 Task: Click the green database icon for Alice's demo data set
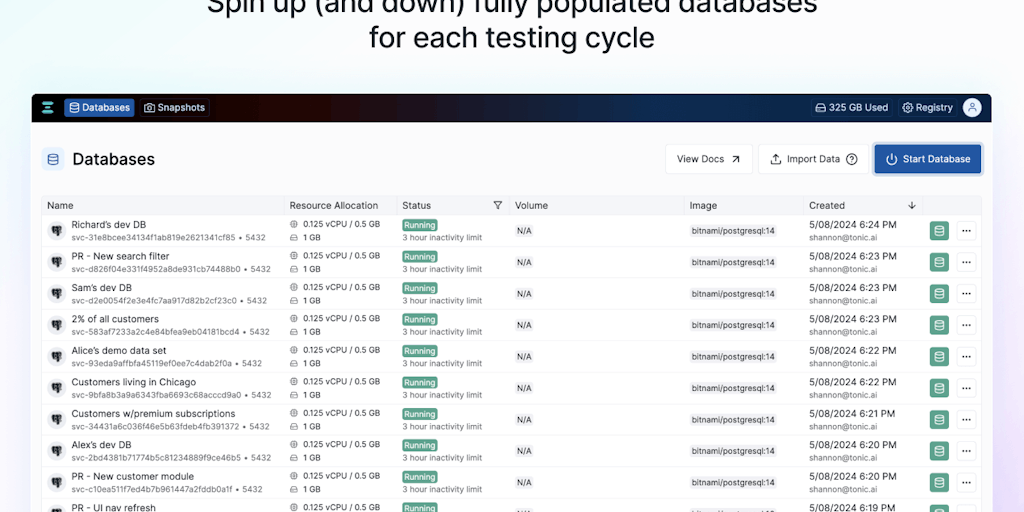938,357
